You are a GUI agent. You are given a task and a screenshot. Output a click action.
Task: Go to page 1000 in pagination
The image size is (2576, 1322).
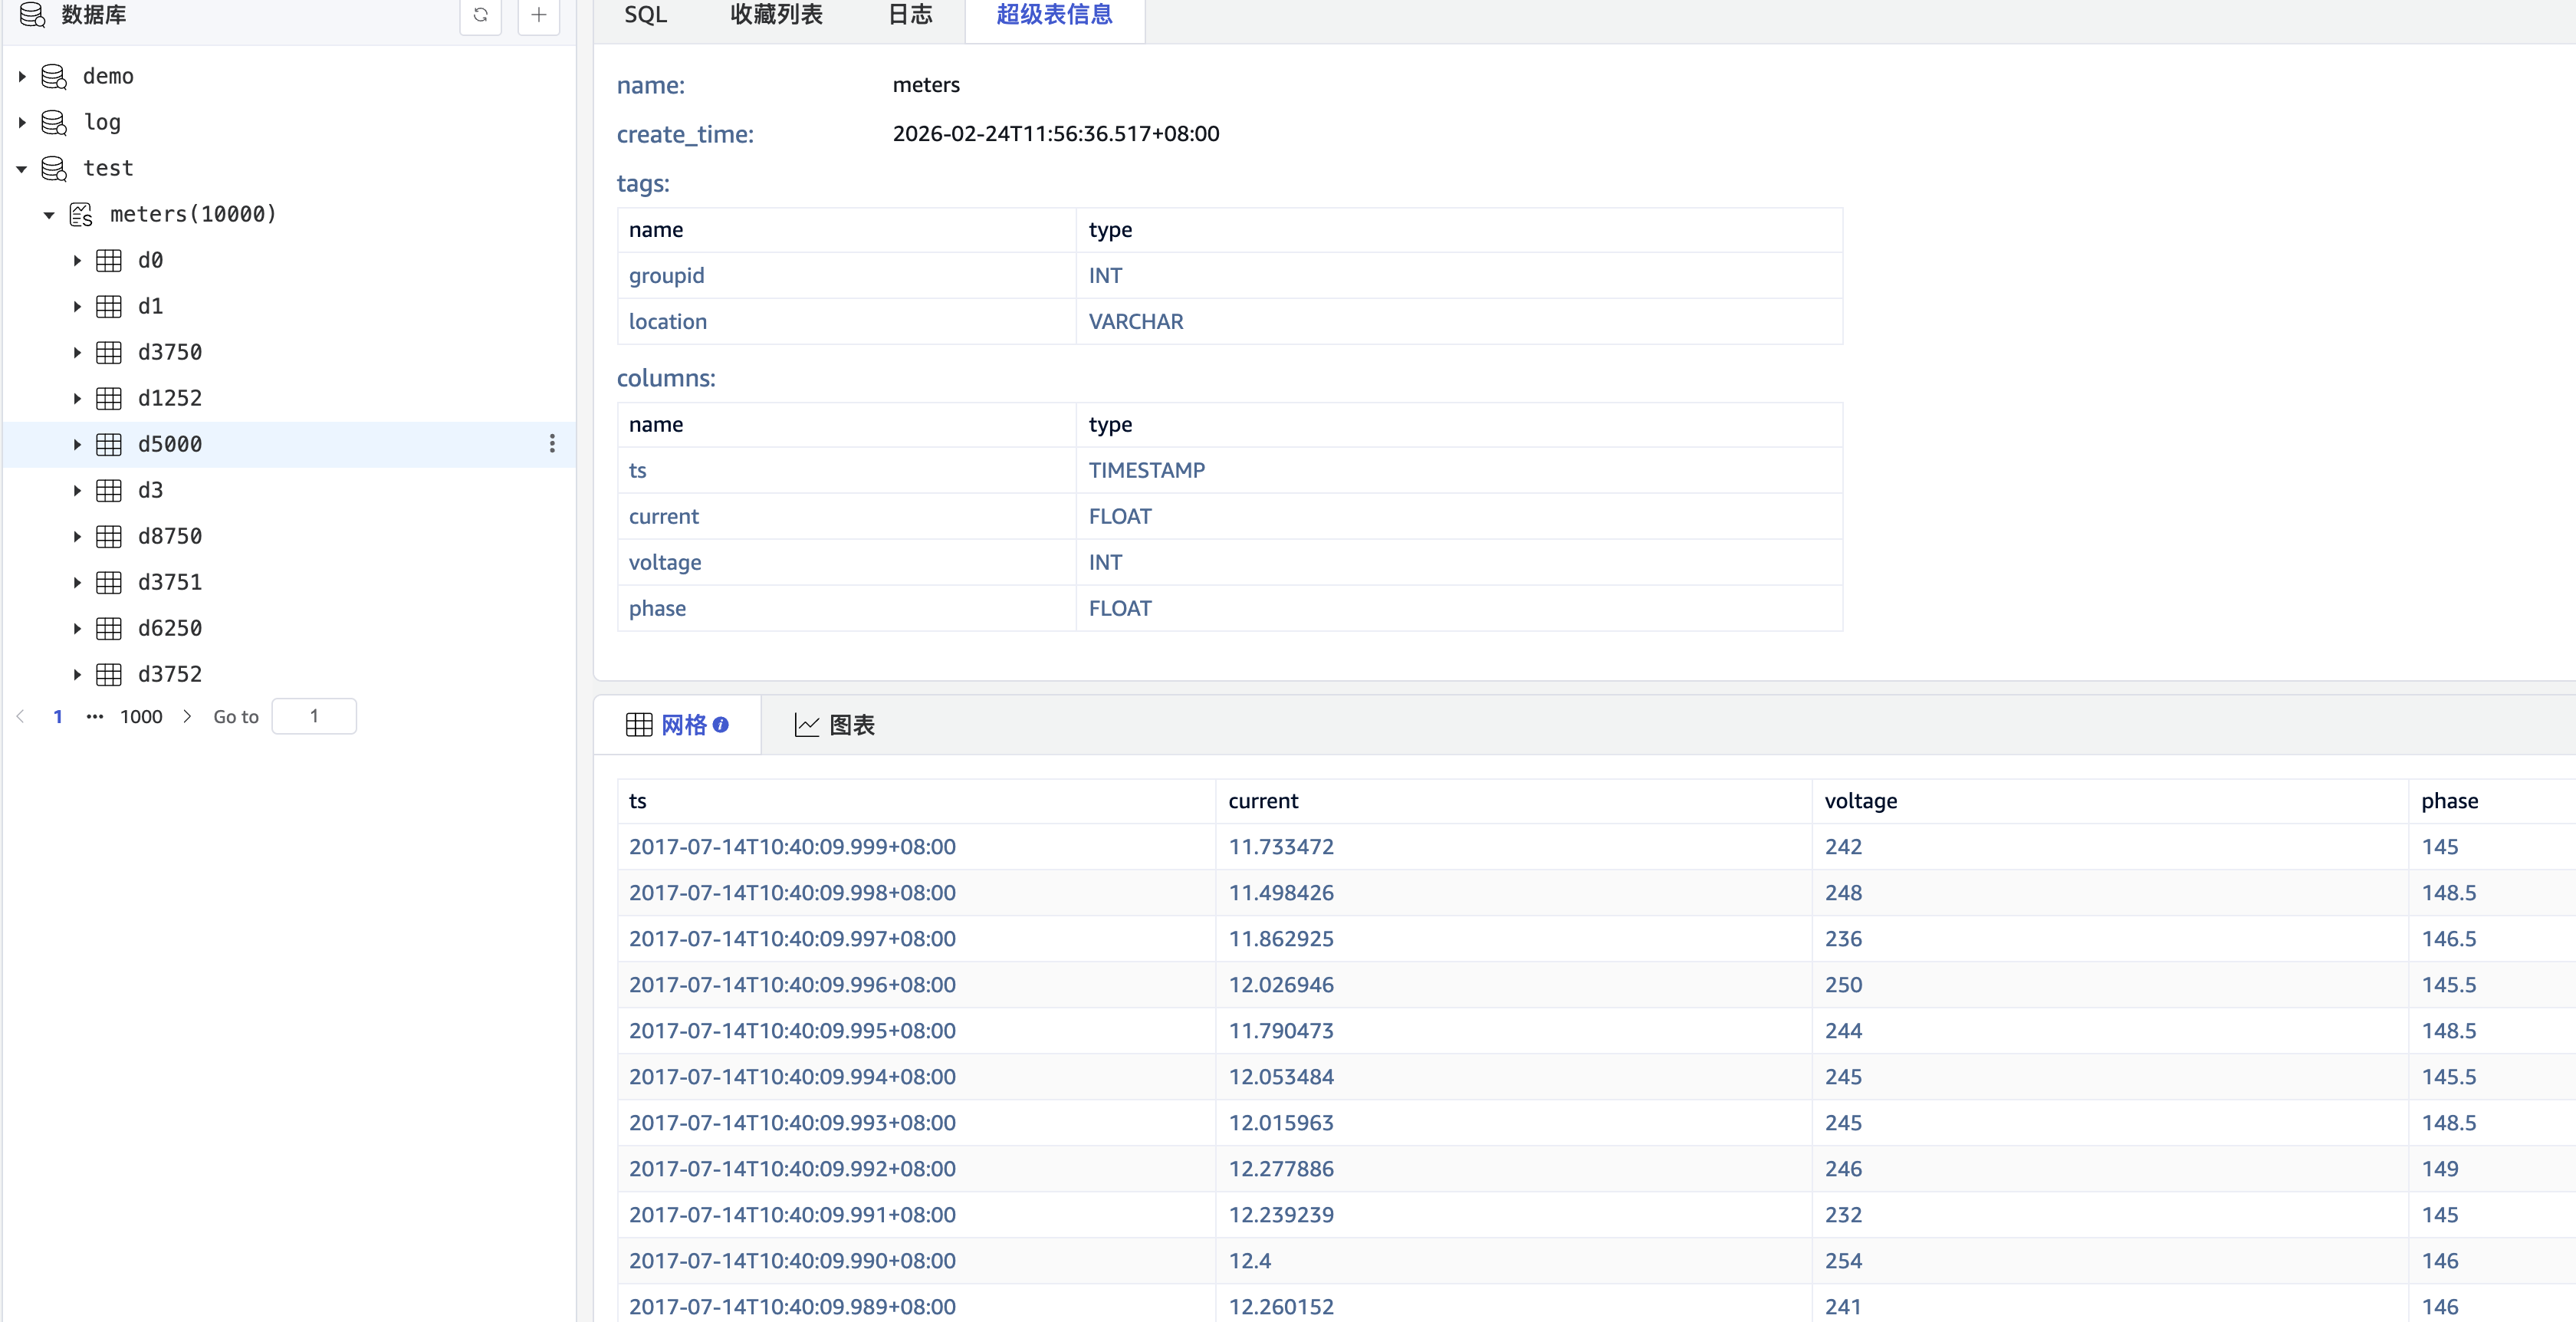pos(141,716)
